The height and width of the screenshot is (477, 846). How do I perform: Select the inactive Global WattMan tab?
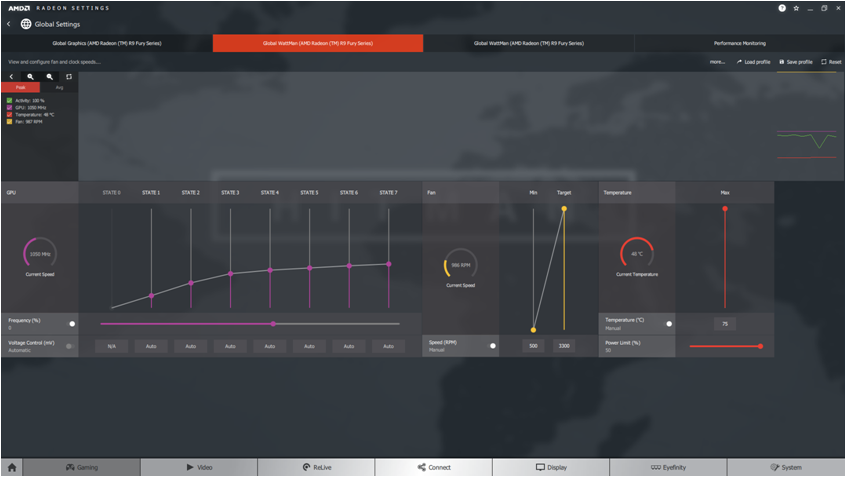pos(529,43)
